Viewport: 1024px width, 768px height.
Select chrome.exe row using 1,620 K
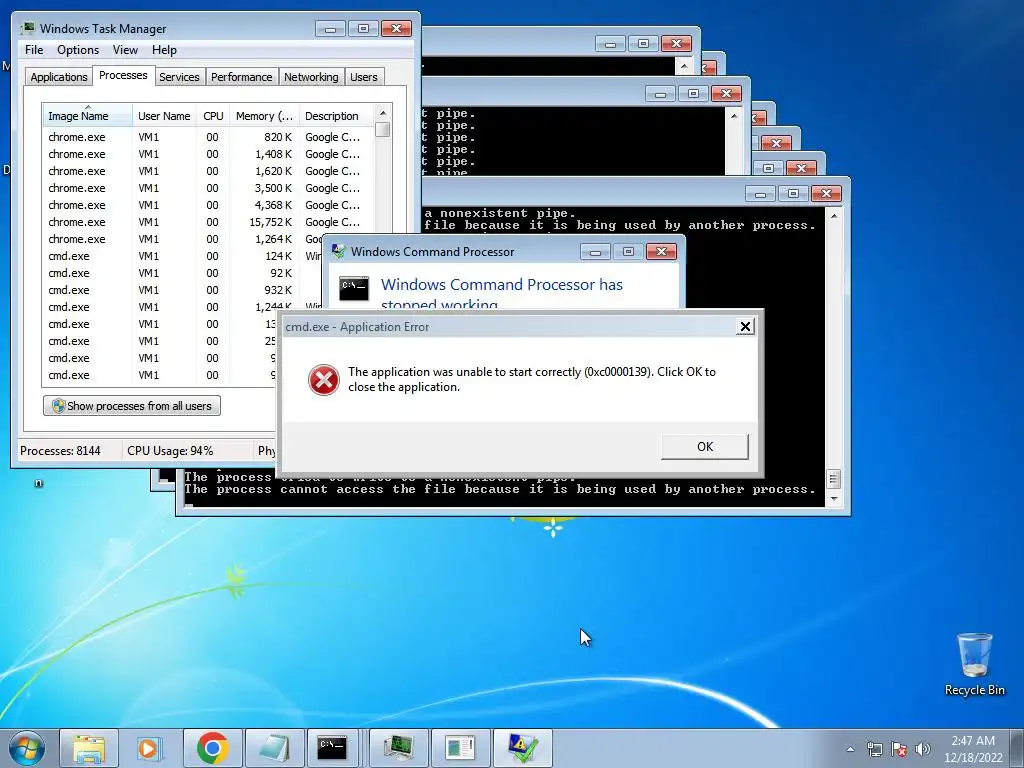pyautogui.click(x=208, y=171)
